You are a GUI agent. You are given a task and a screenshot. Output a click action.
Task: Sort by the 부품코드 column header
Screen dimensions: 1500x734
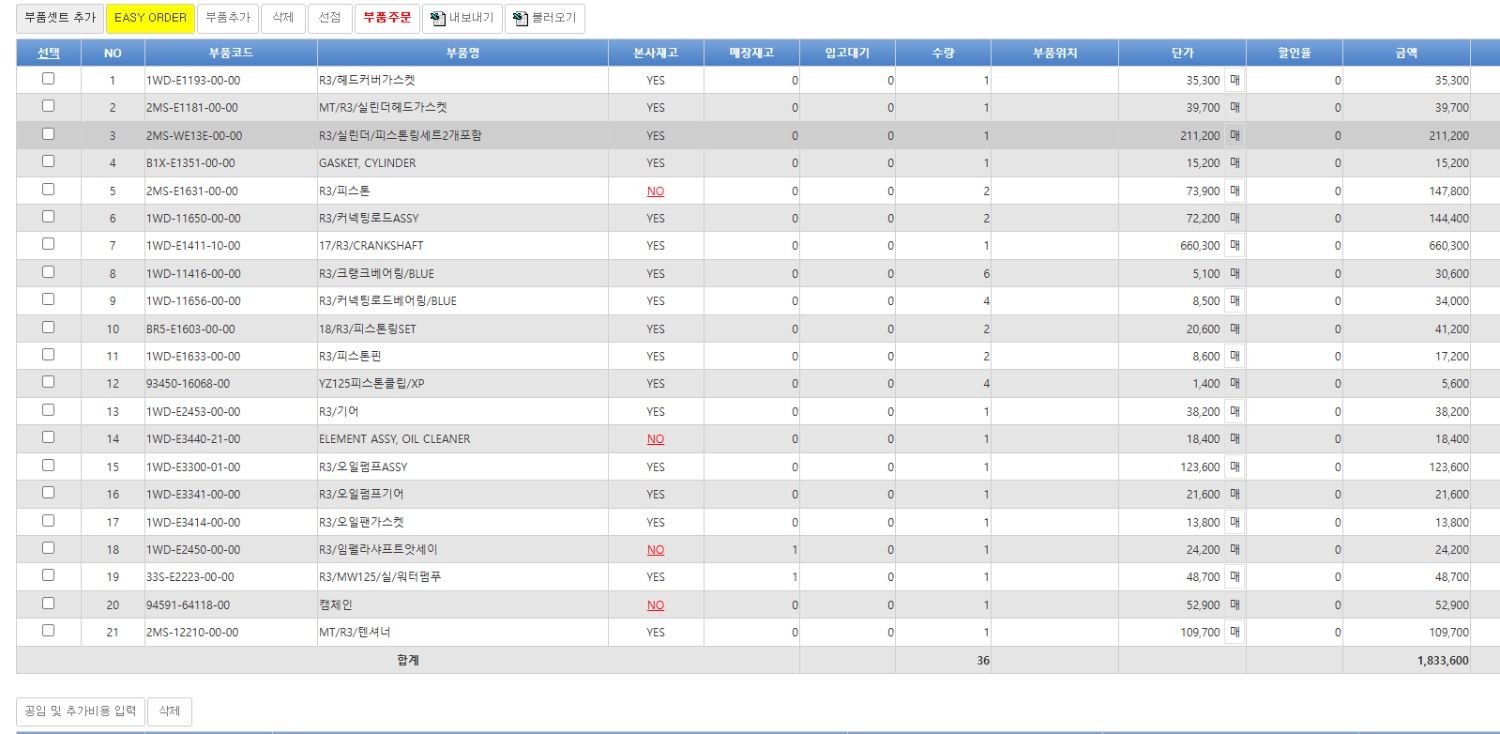coord(231,53)
